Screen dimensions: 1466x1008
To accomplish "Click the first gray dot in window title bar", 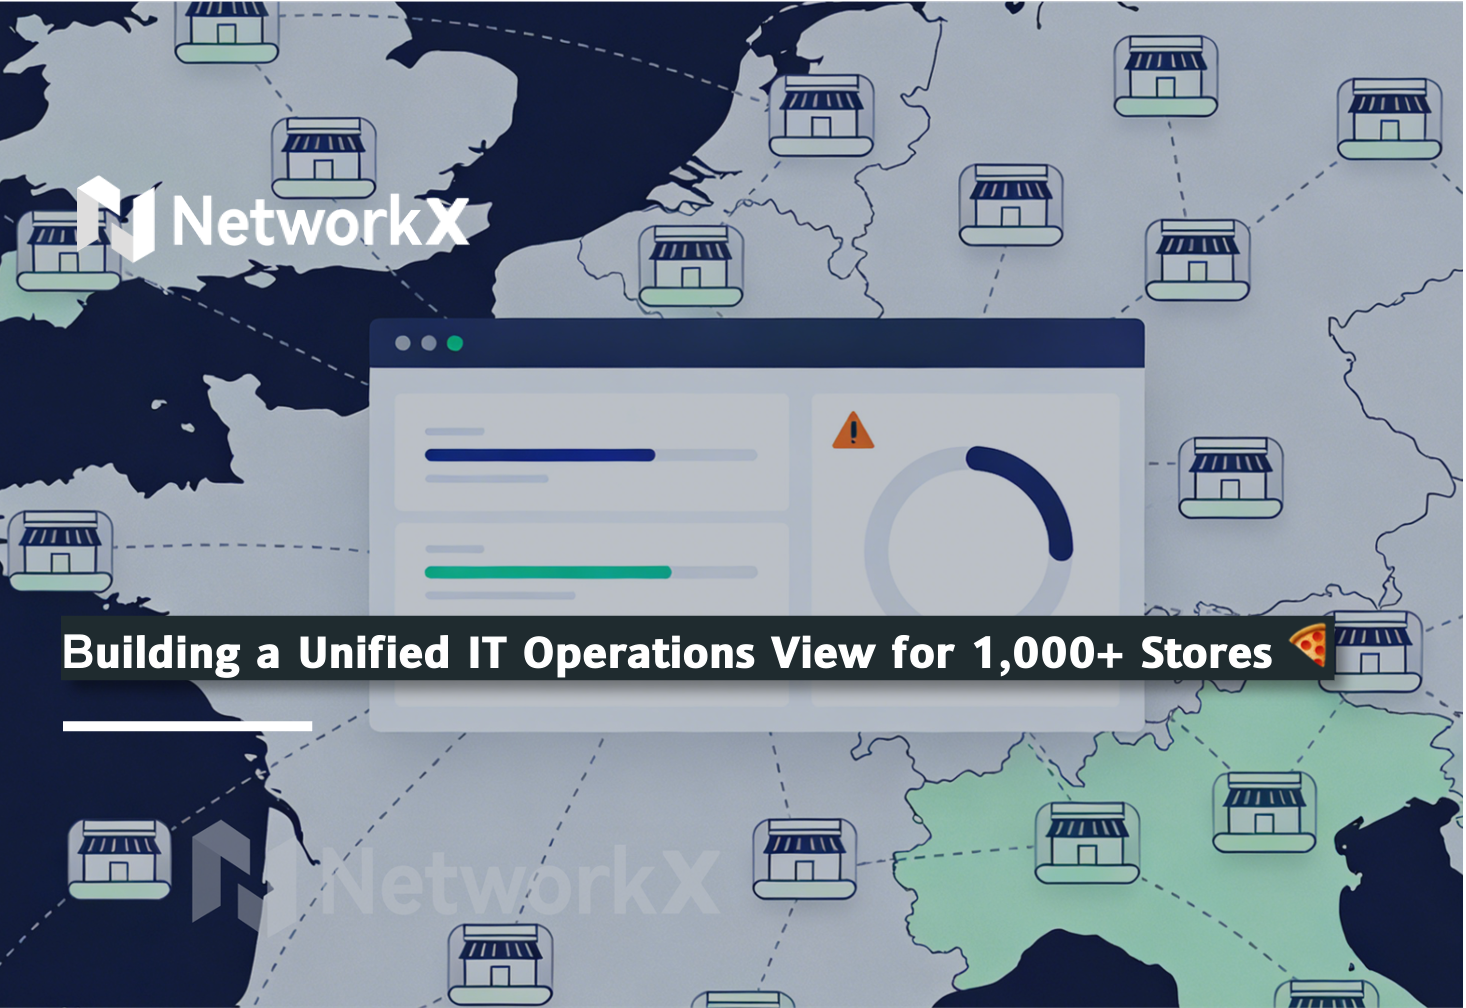I will coord(403,343).
